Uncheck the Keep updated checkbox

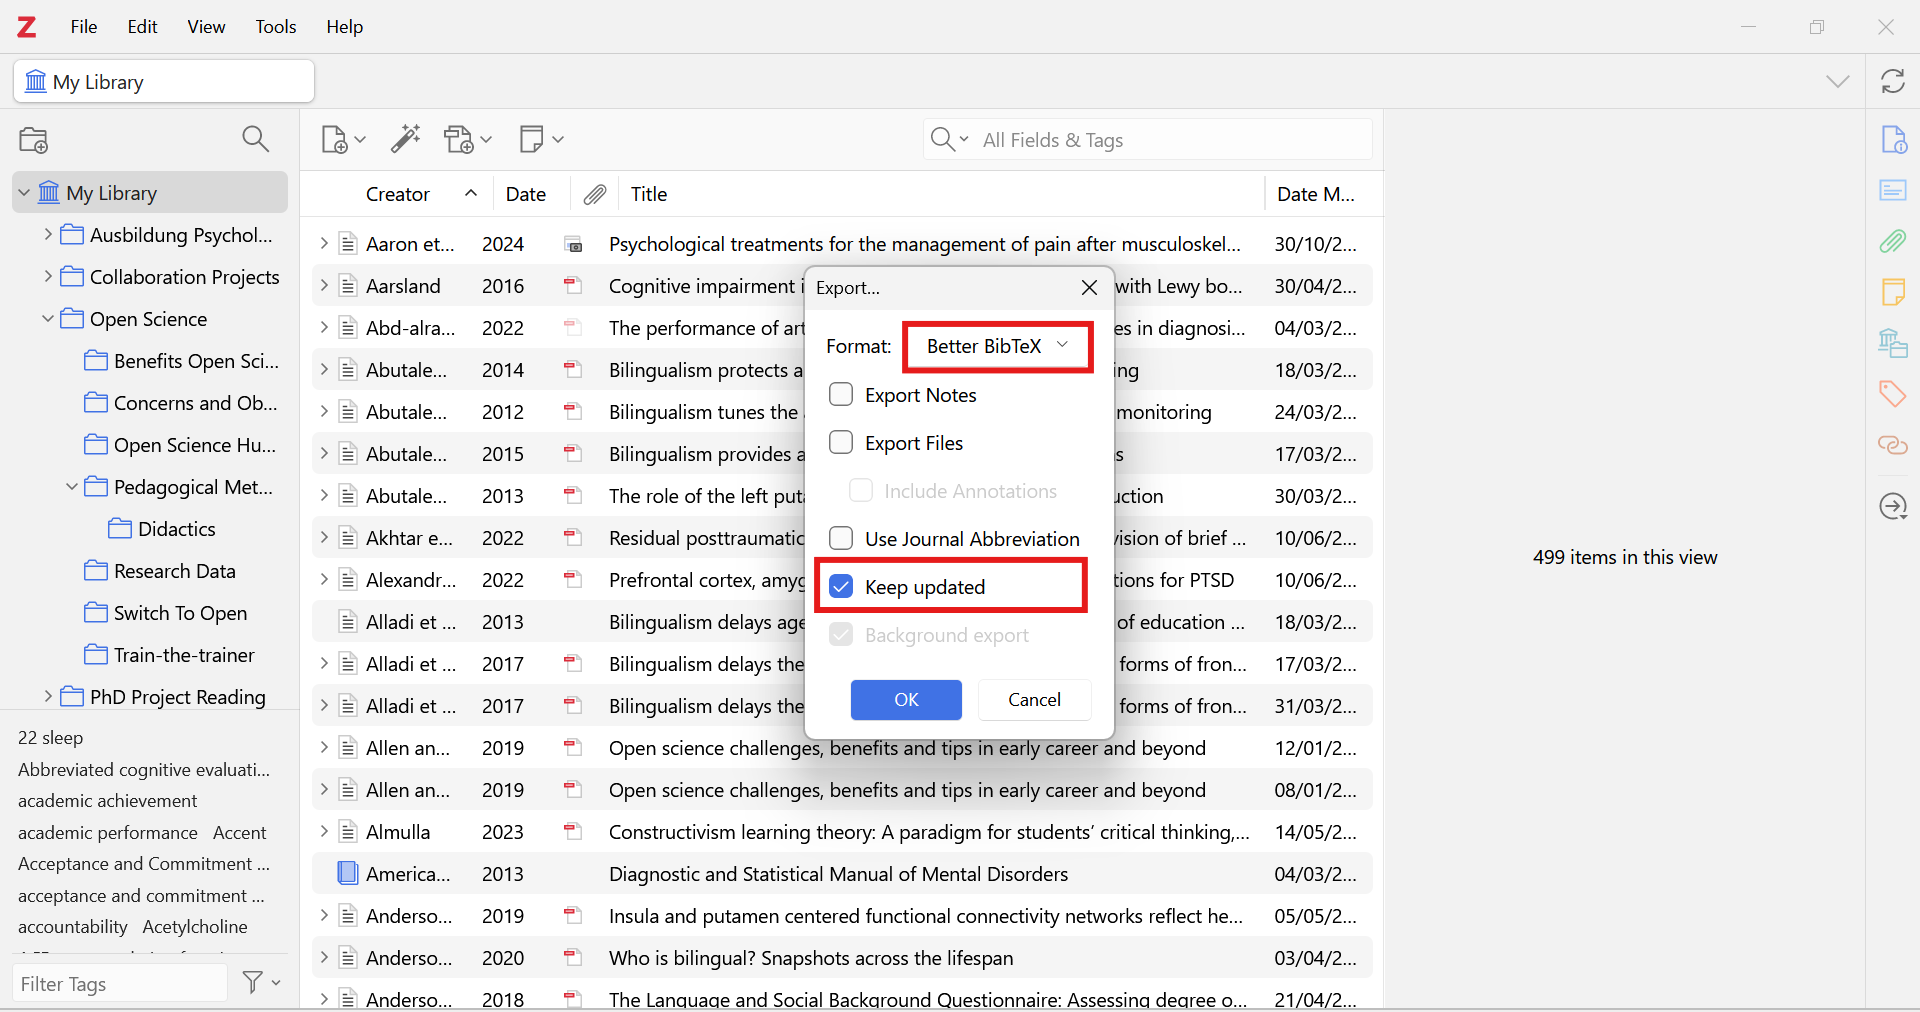(x=841, y=586)
